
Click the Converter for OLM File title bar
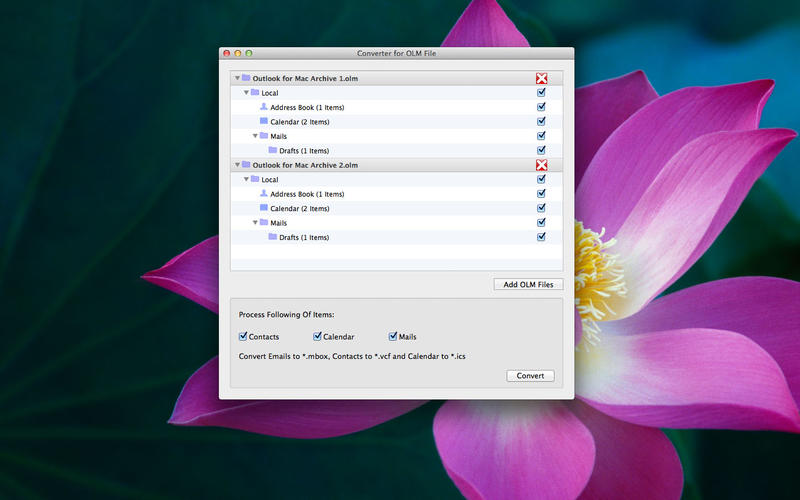(396, 52)
